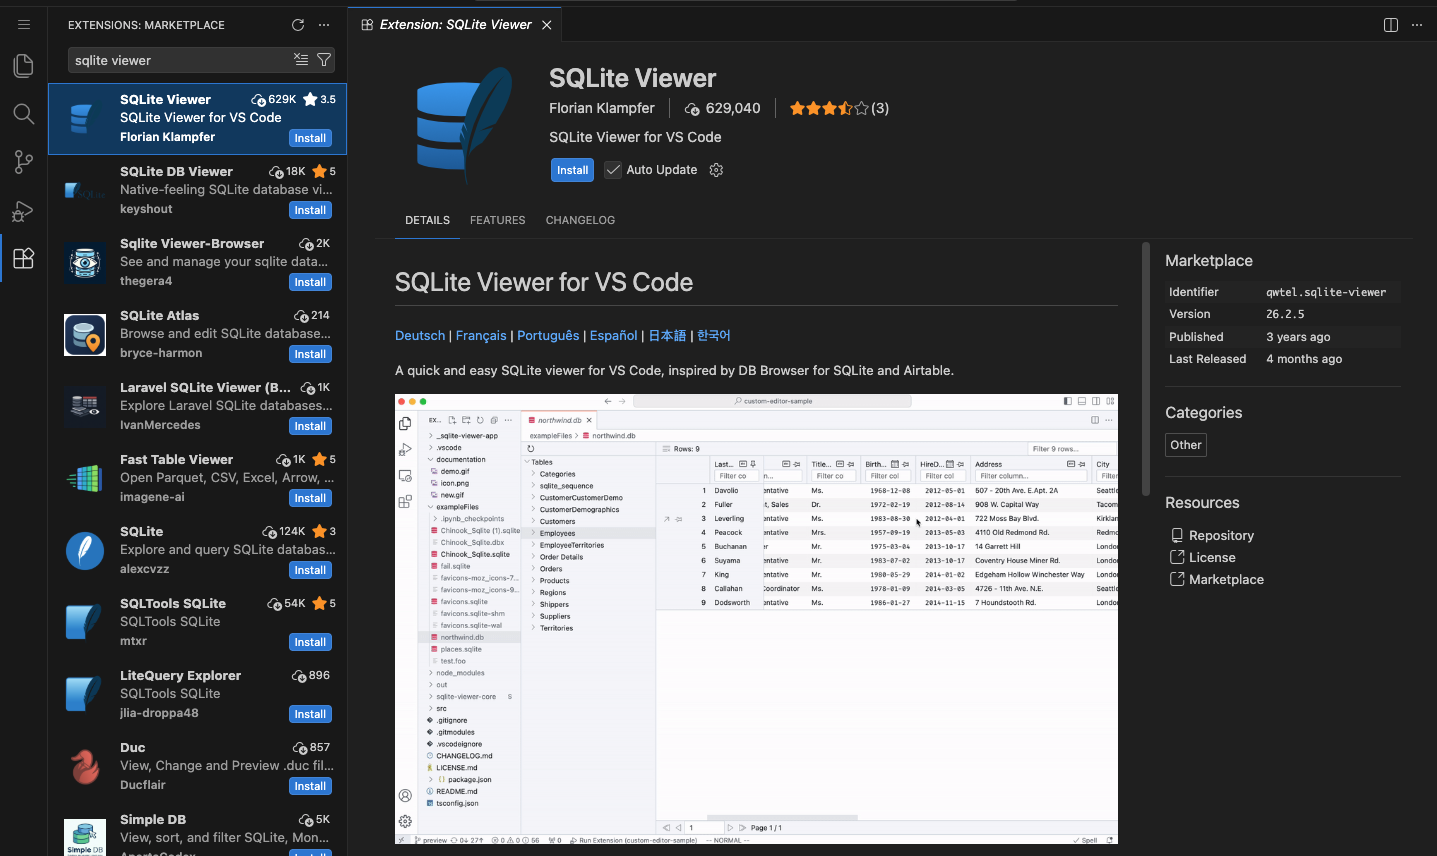This screenshot has height=856, width=1437.
Task: Refresh the extensions marketplace list
Action: (x=297, y=25)
